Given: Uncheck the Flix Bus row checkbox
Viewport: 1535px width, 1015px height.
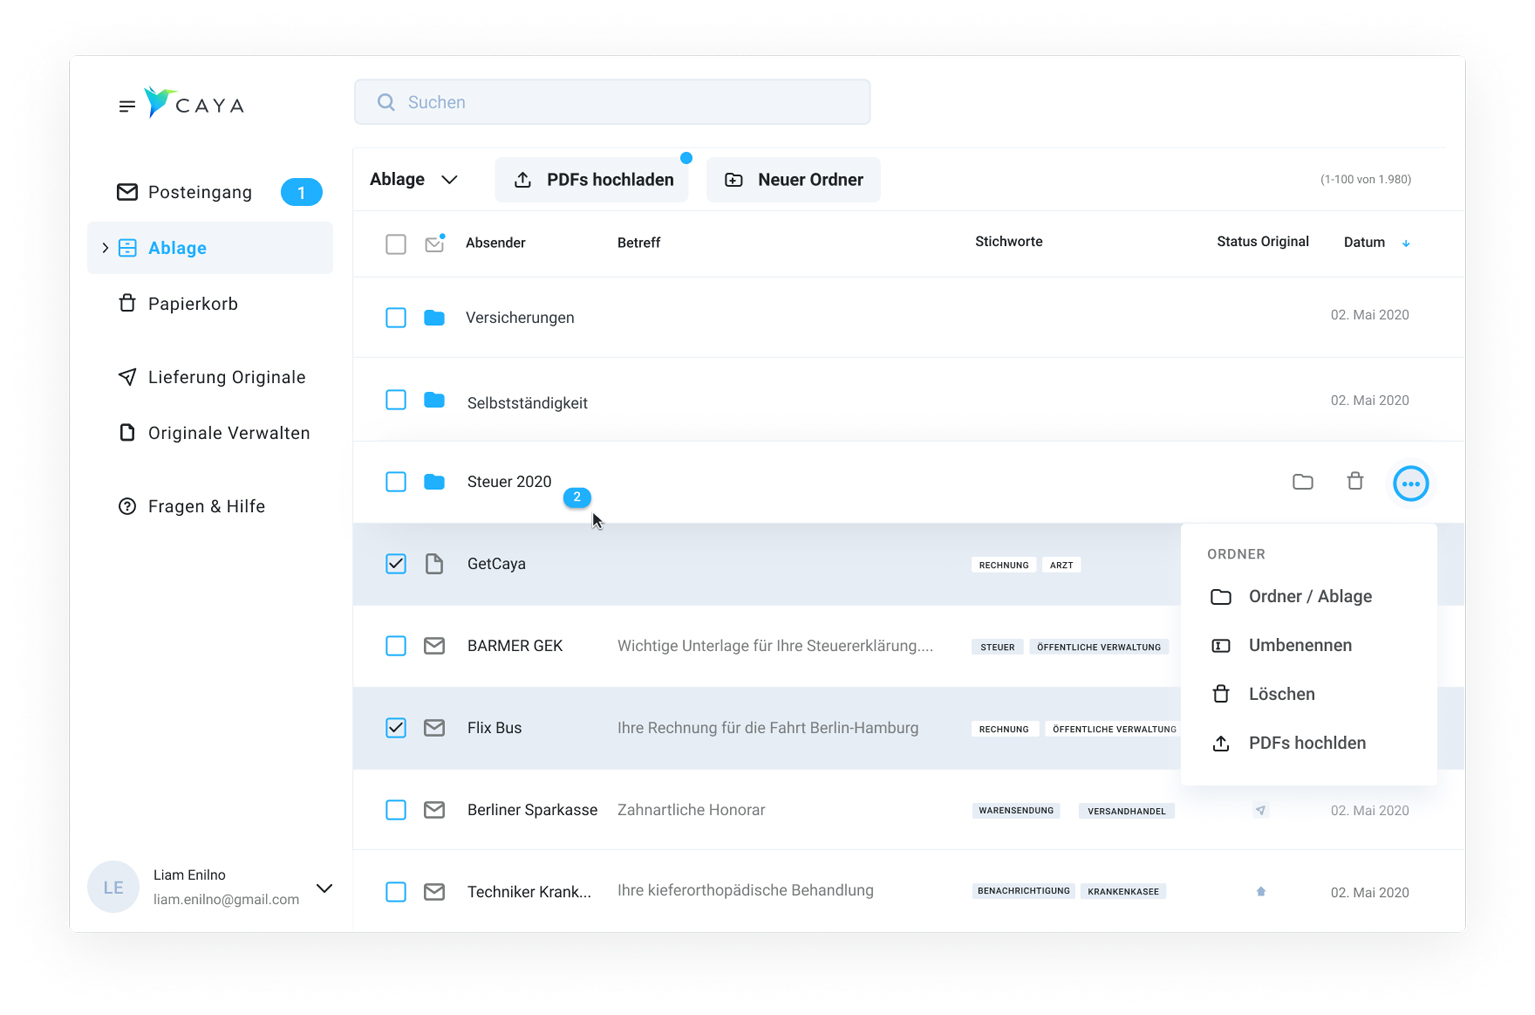Looking at the screenshot, I should (x=396, y=728).
